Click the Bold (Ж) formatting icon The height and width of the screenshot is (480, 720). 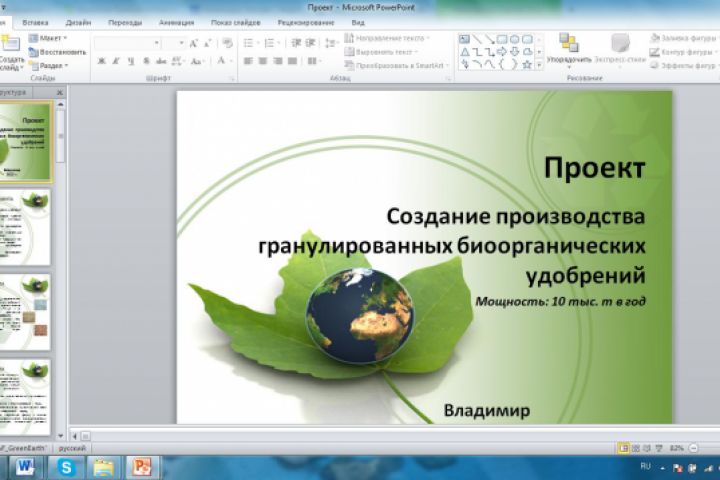(101, 61)
